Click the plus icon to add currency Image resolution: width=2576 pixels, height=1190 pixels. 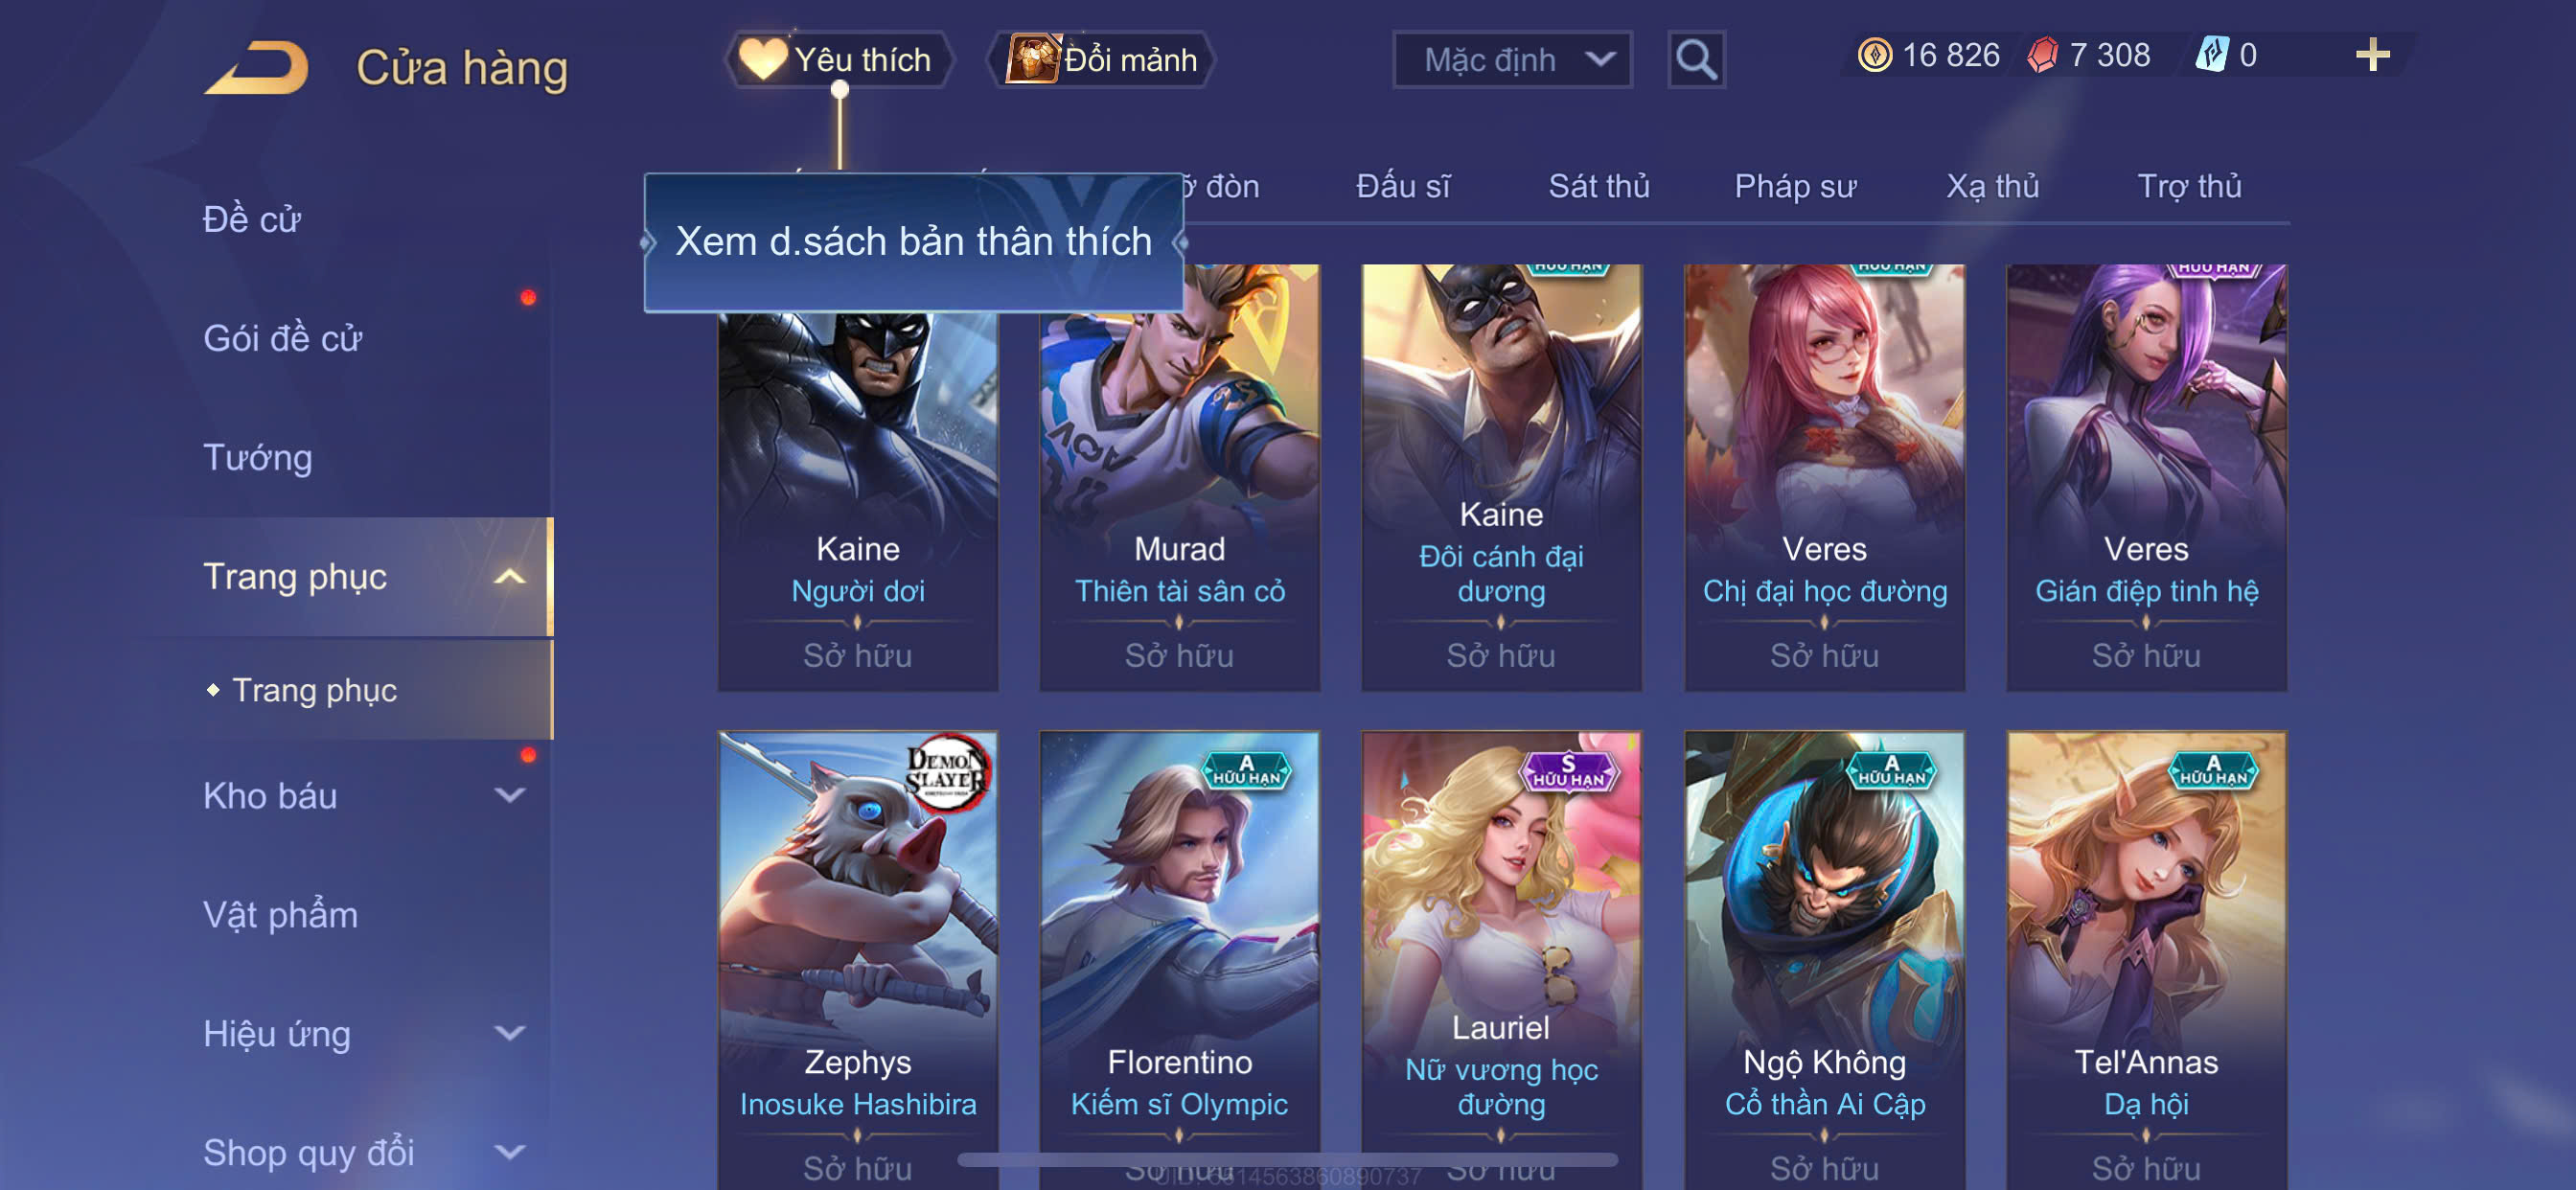2372,55
